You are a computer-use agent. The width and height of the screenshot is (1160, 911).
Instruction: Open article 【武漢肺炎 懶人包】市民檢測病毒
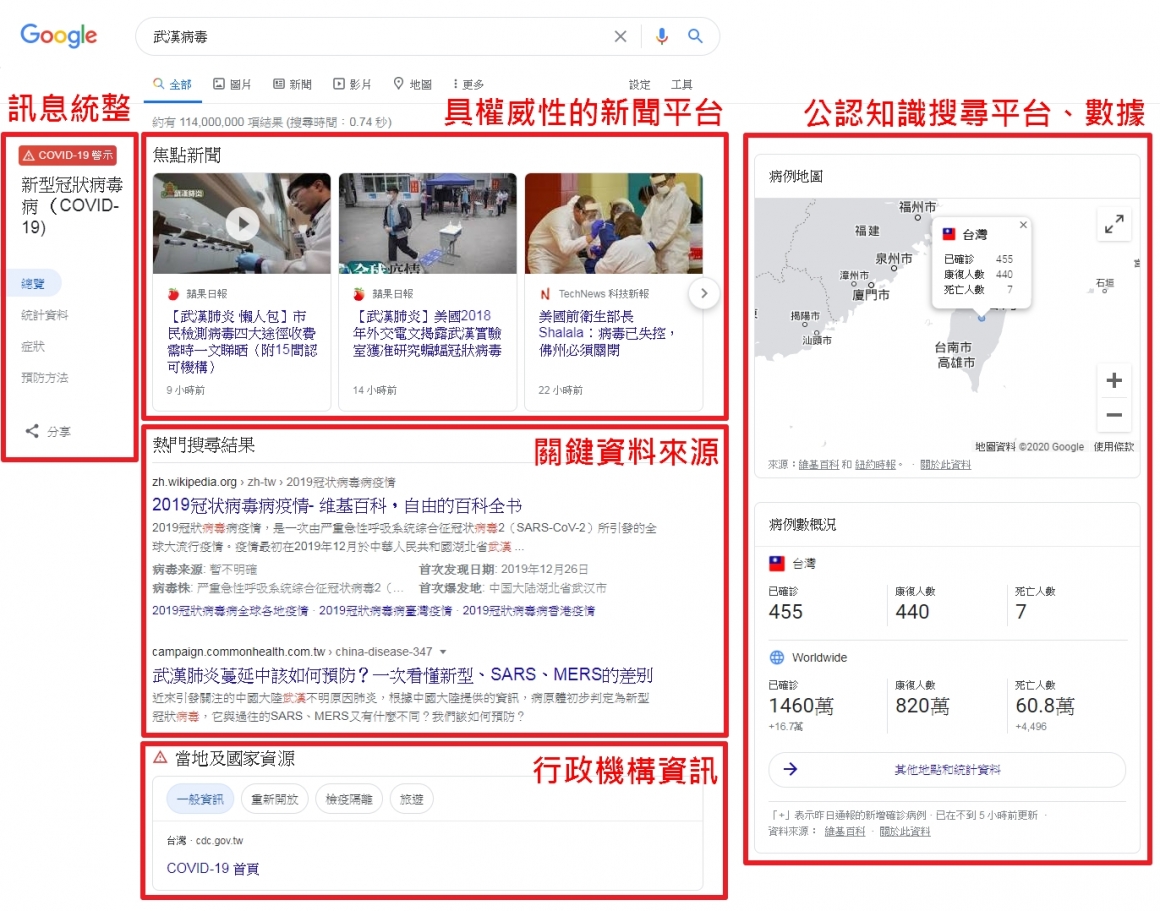[243, 341]
